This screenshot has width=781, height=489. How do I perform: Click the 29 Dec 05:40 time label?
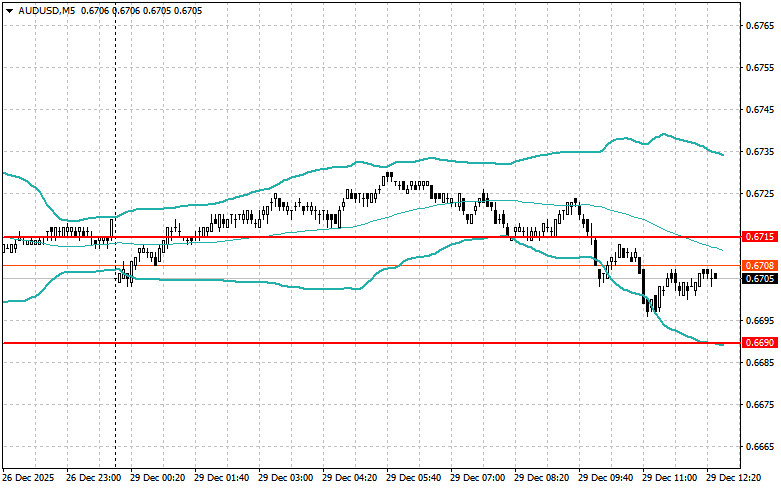point(413,478)
